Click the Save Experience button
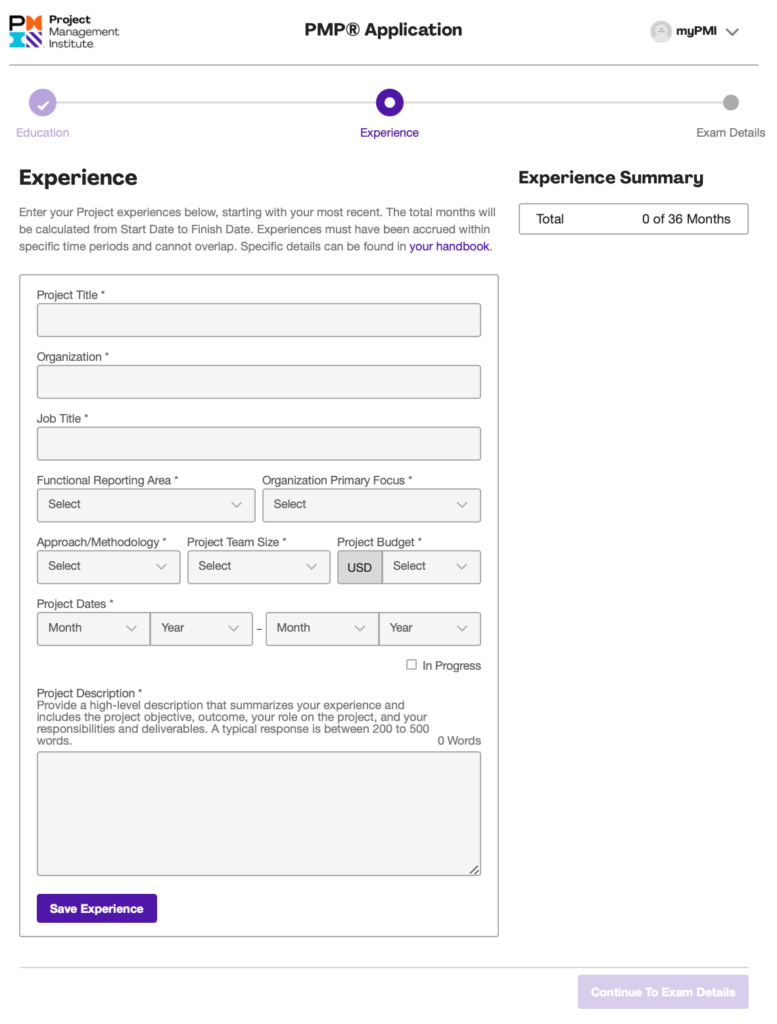The width and height of the screenshot is (777, 1024). [97, 908]
